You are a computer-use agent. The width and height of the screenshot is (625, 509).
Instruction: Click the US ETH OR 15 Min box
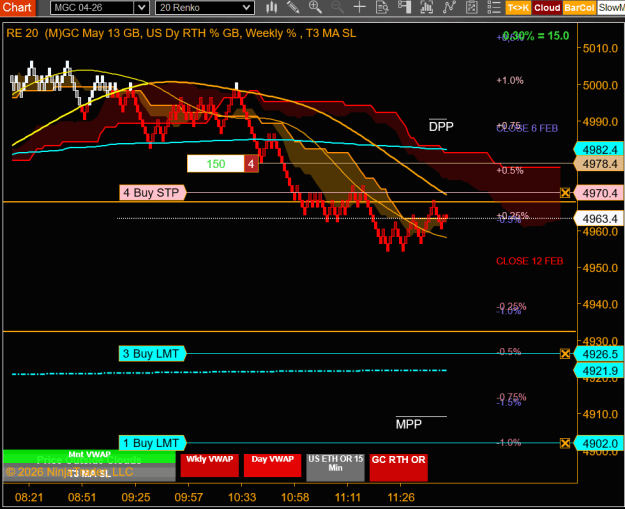[x=335, y=466]
